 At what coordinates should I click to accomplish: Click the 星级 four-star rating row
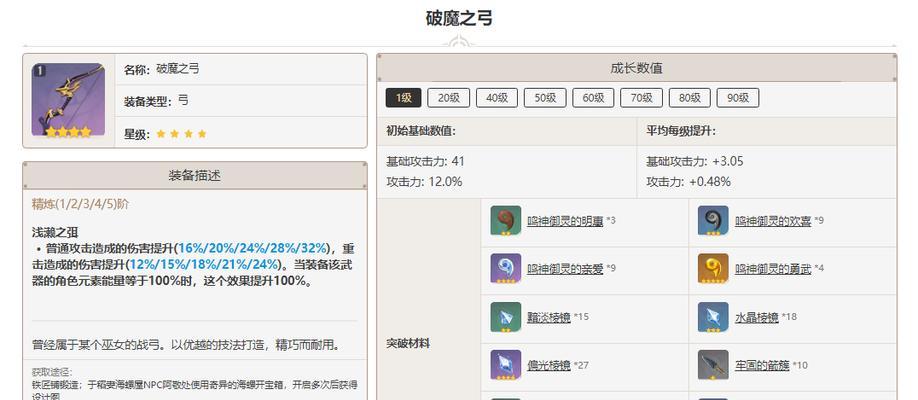[241, 133]
